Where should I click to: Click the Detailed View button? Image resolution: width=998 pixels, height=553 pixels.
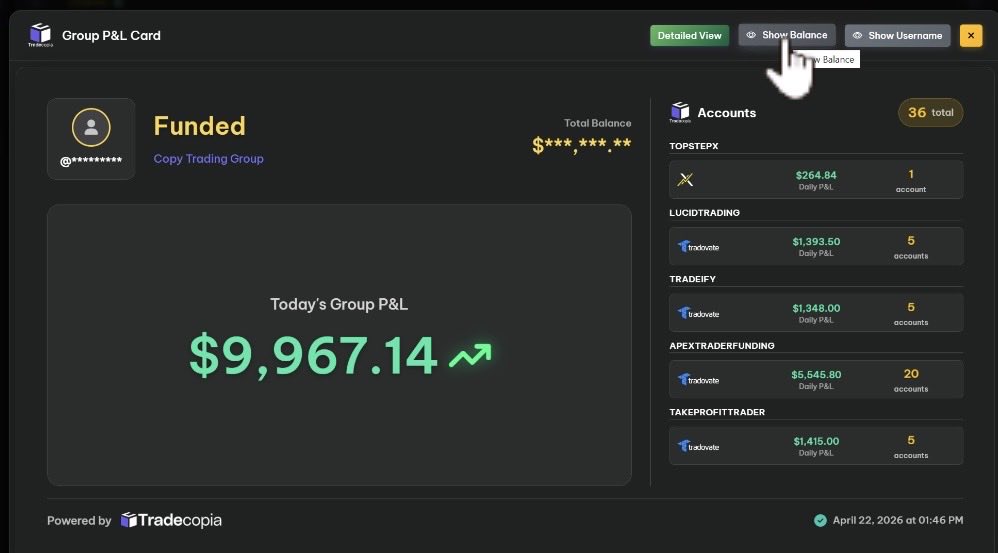689,36
